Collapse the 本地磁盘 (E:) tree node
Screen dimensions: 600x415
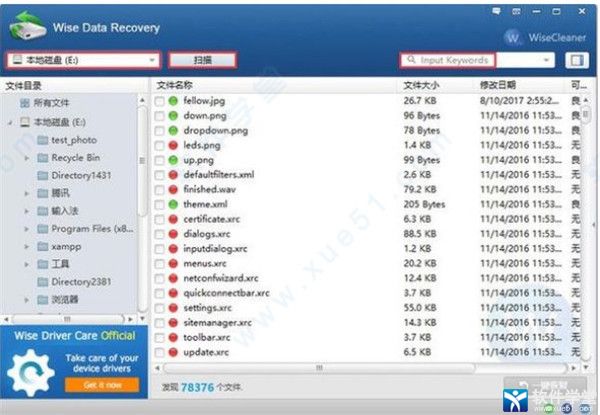10,122
